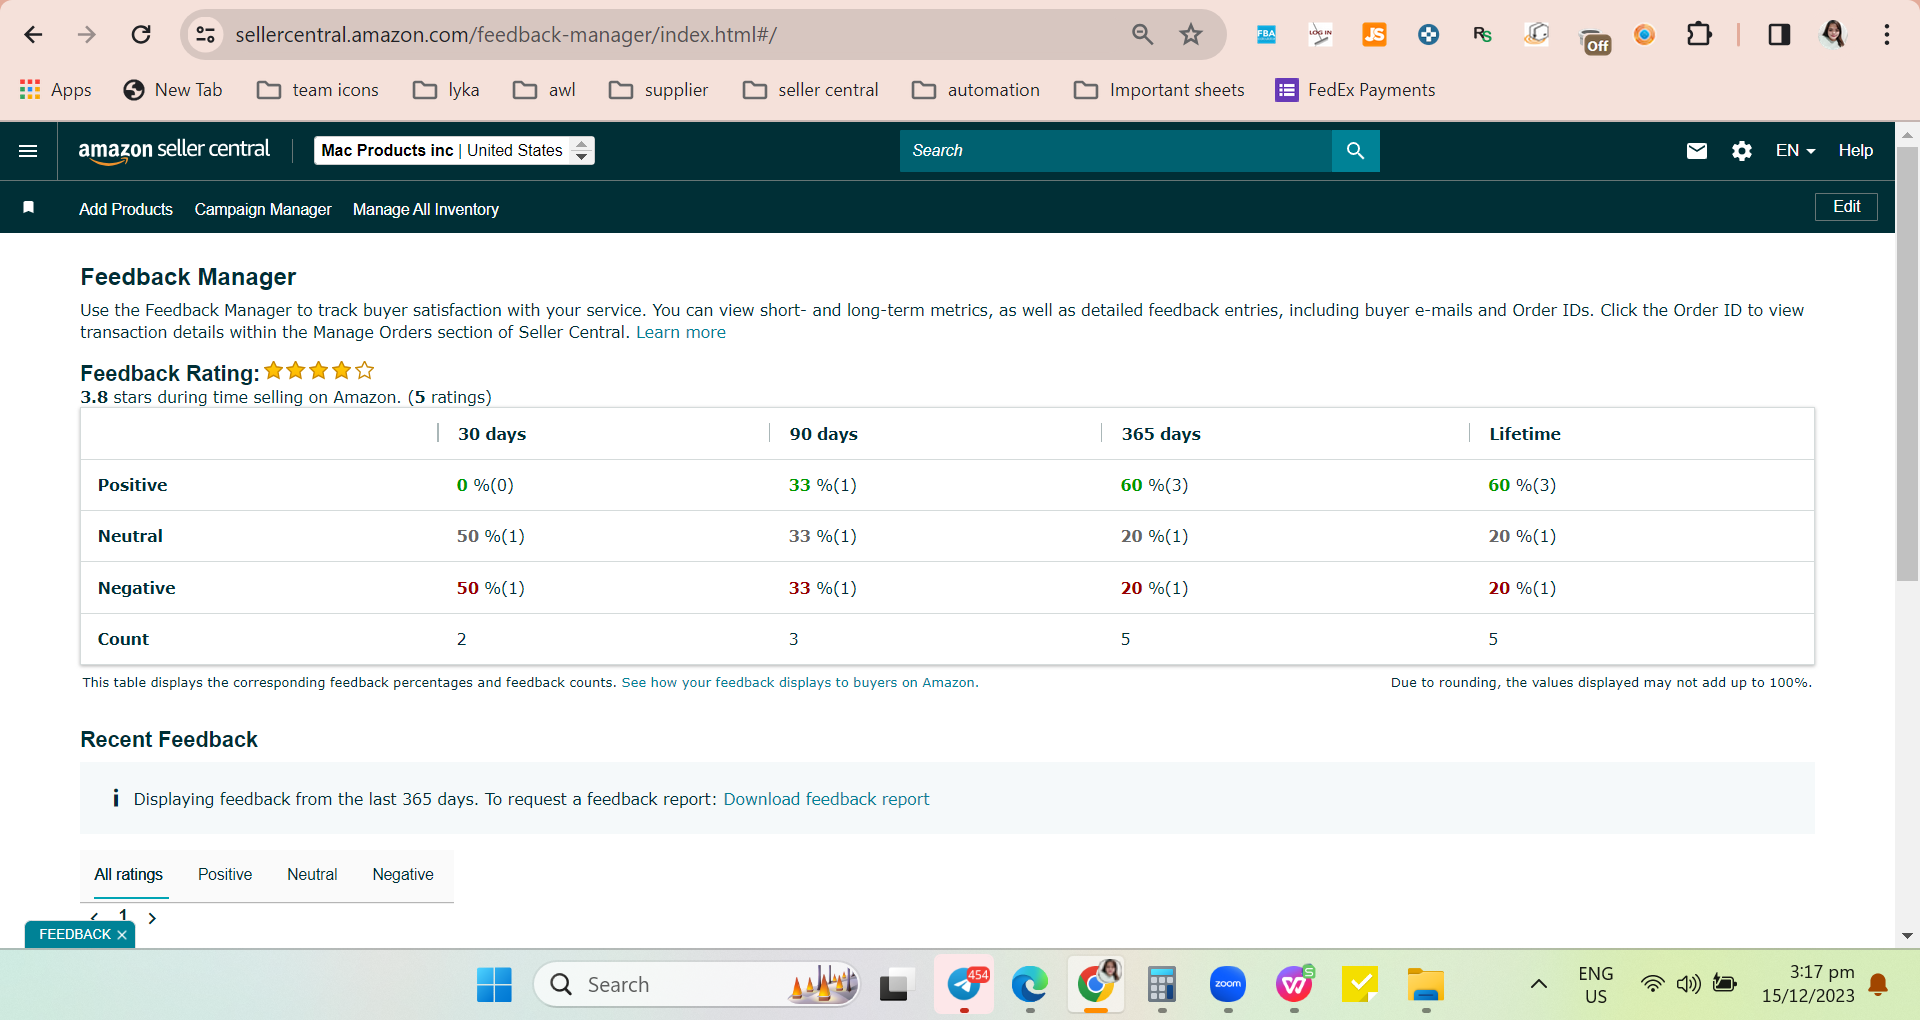Open the Calculator app from the taskbar

(x=1161, y=985)
